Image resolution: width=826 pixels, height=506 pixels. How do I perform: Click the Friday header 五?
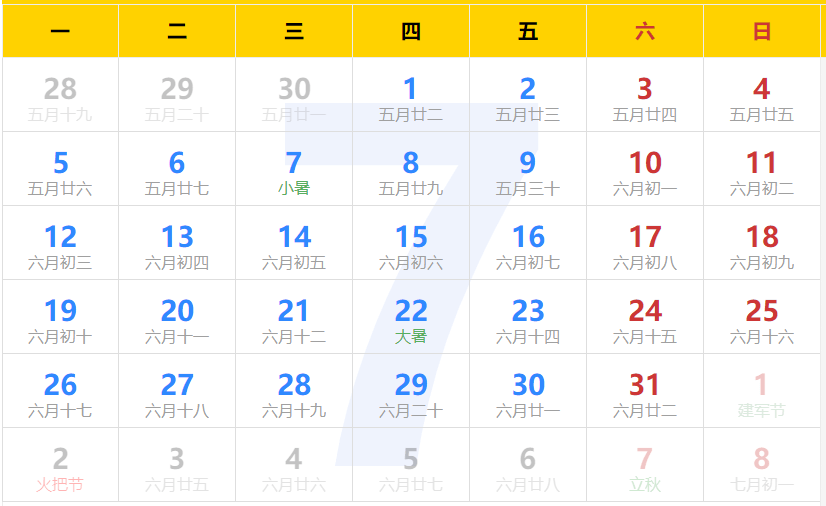pos(528,31)
